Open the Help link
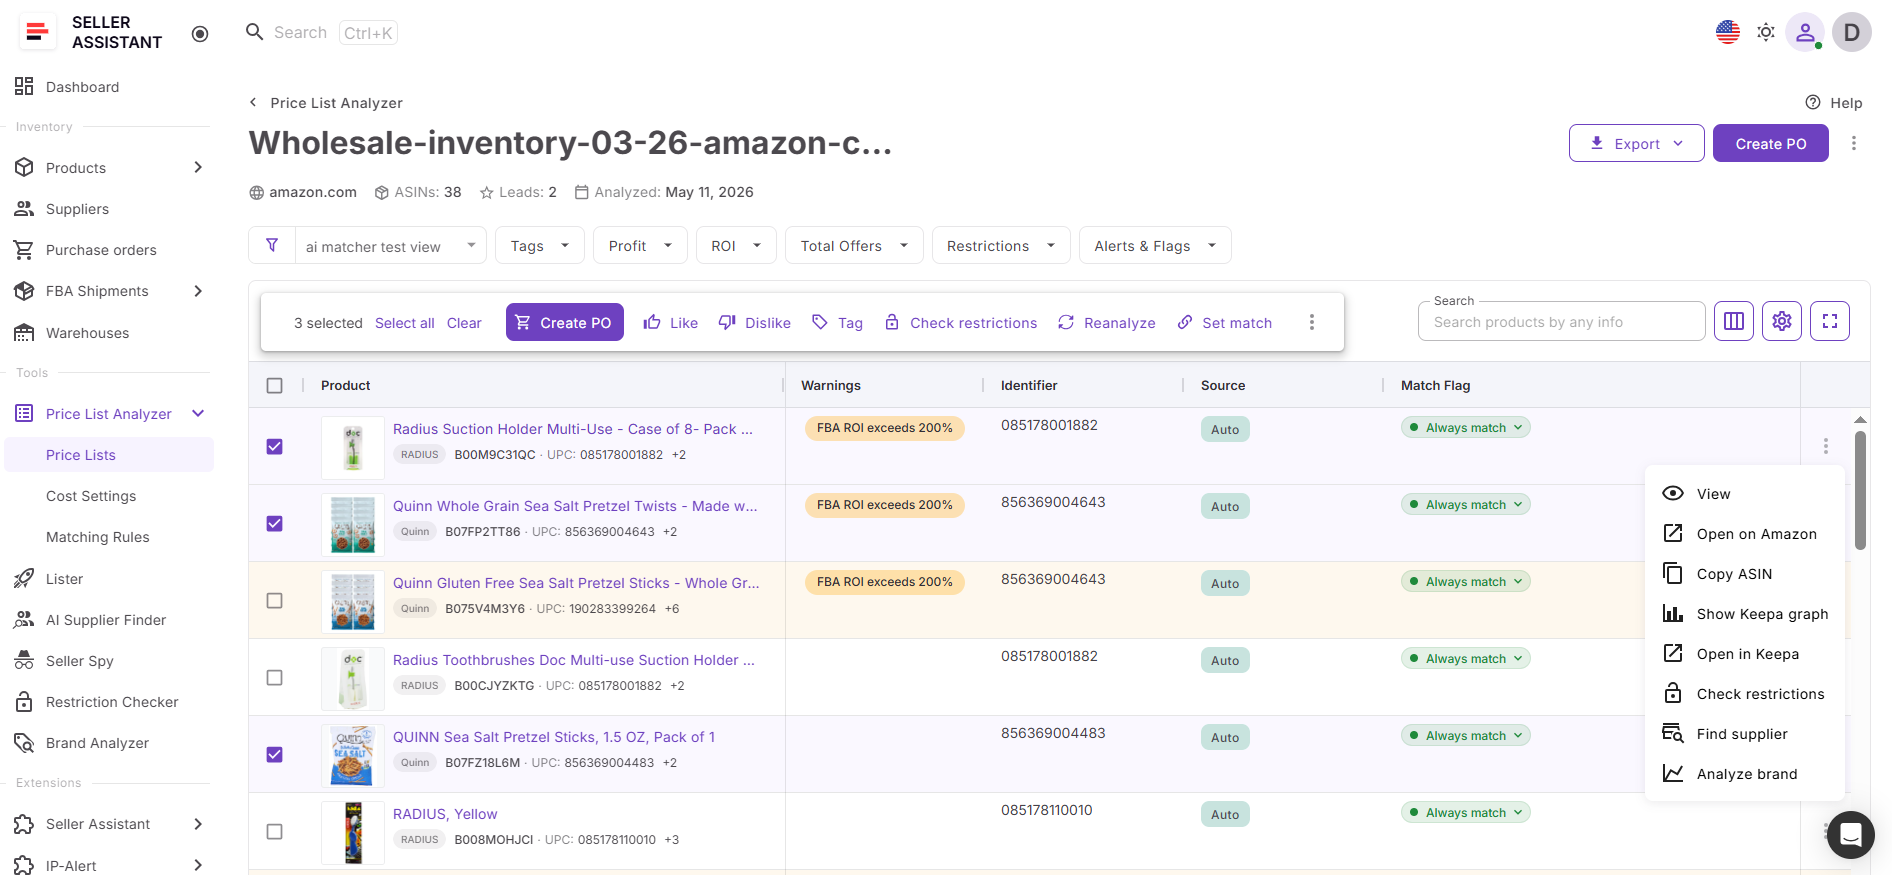Viewport: 1892px width, 875px height. [x=1834, y=103]
